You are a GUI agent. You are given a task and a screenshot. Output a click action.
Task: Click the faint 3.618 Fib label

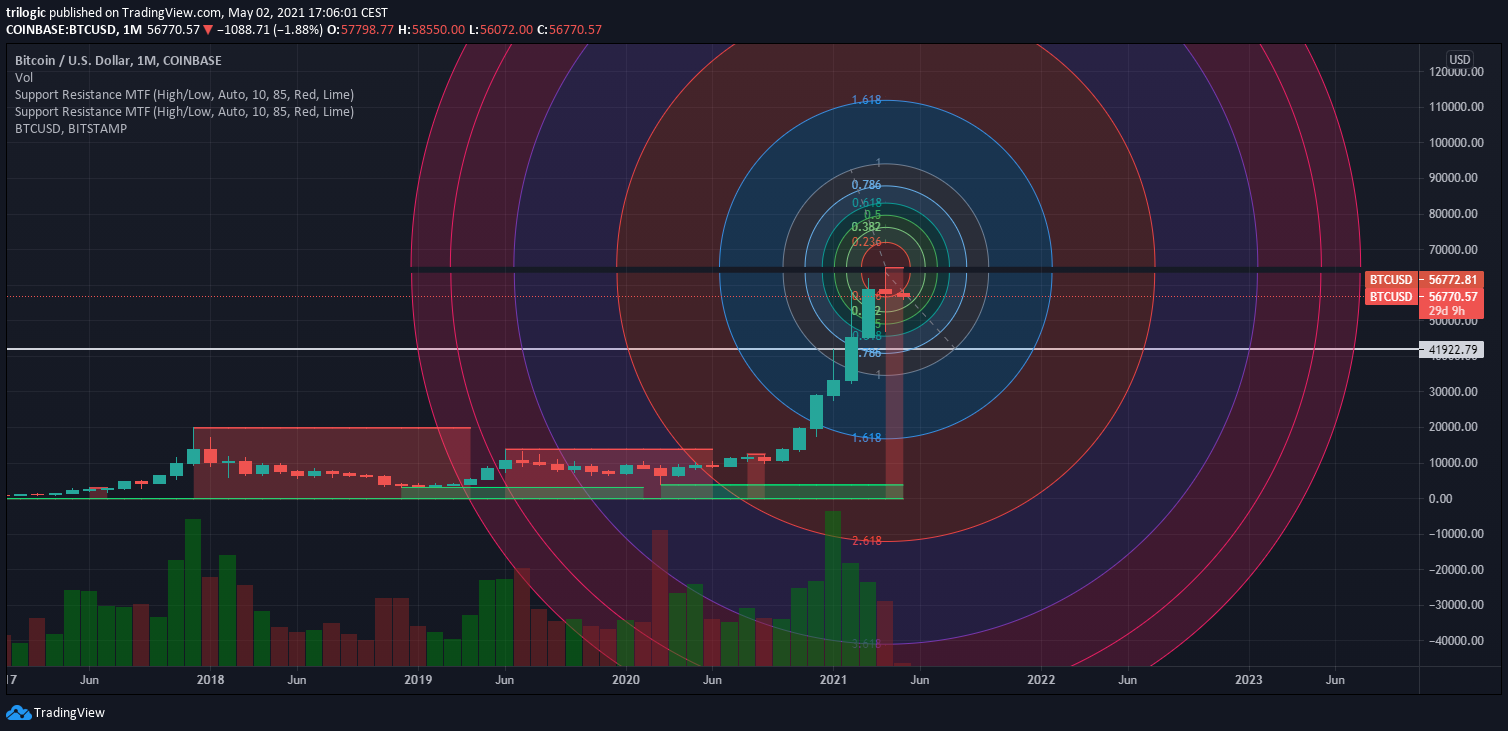click(866, 644)
